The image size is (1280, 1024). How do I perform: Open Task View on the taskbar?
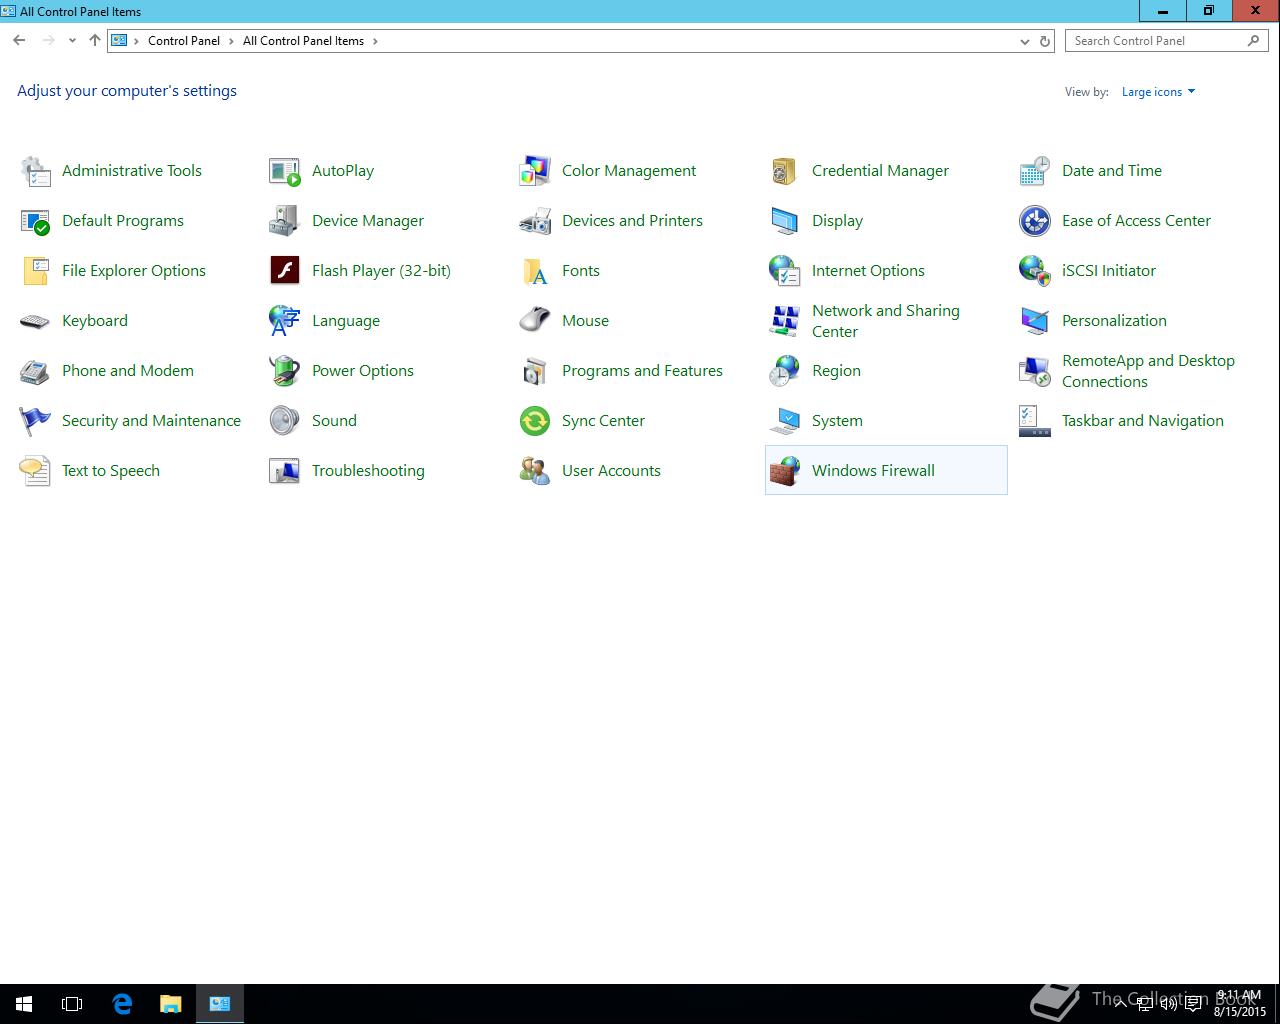point(72,1004)
